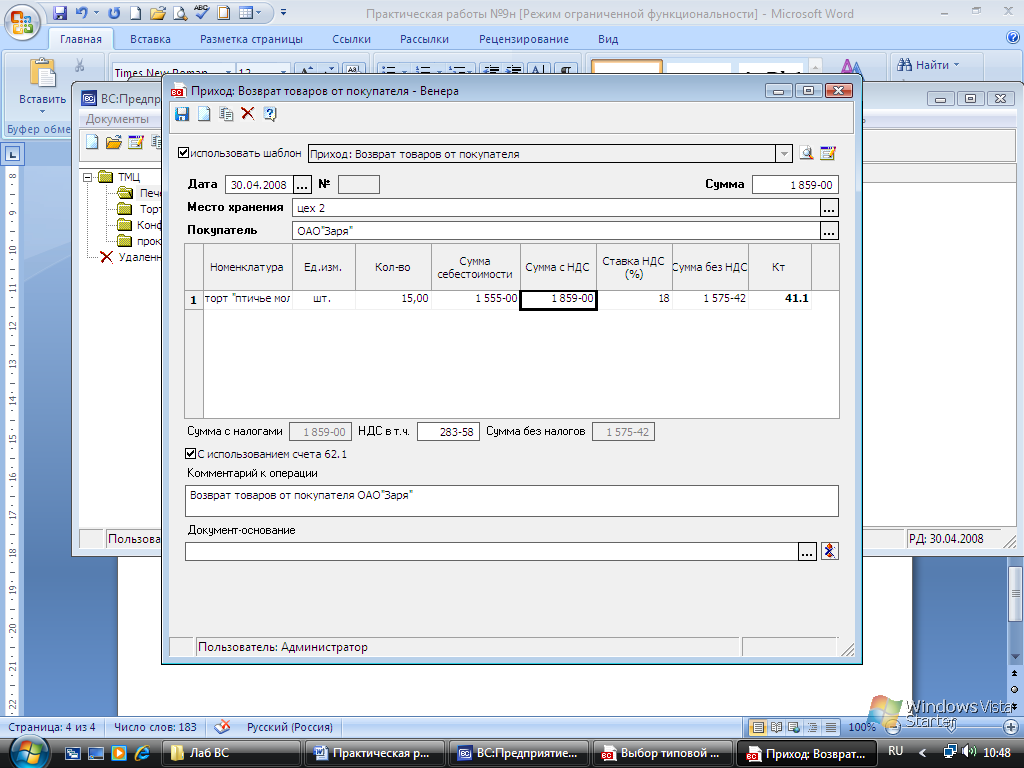1024x768 pixels.
Task: Switch to Выбор типовой taskbar window
Action: (x=662, y=753)
